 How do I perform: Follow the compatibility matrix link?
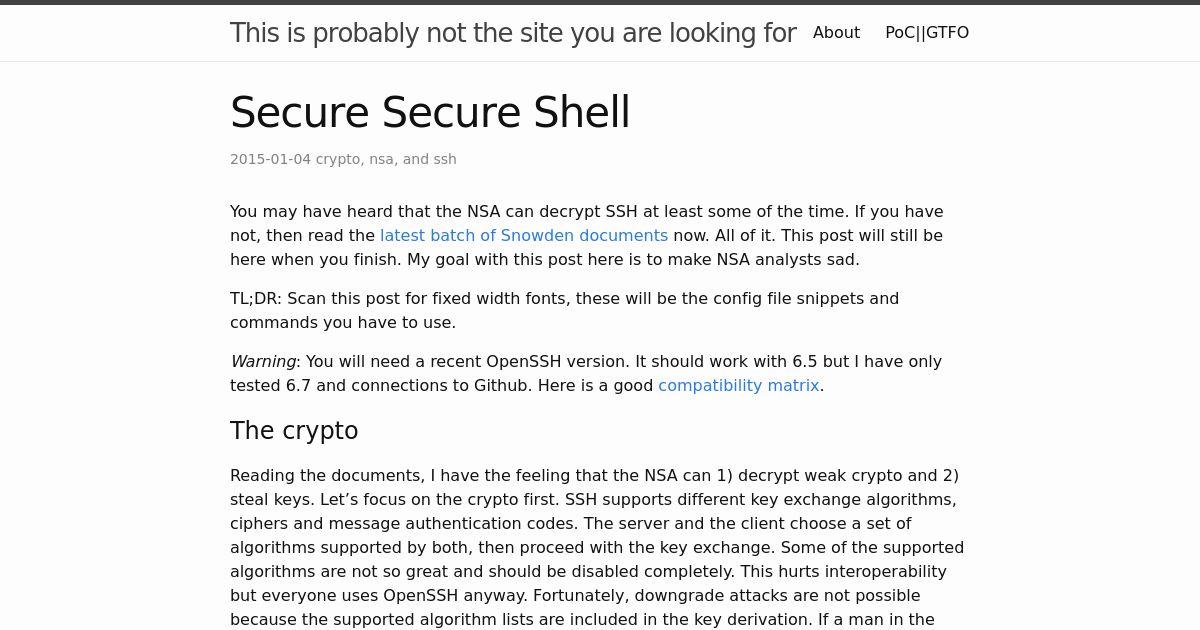pyautogui.click(x=739, y=386)
